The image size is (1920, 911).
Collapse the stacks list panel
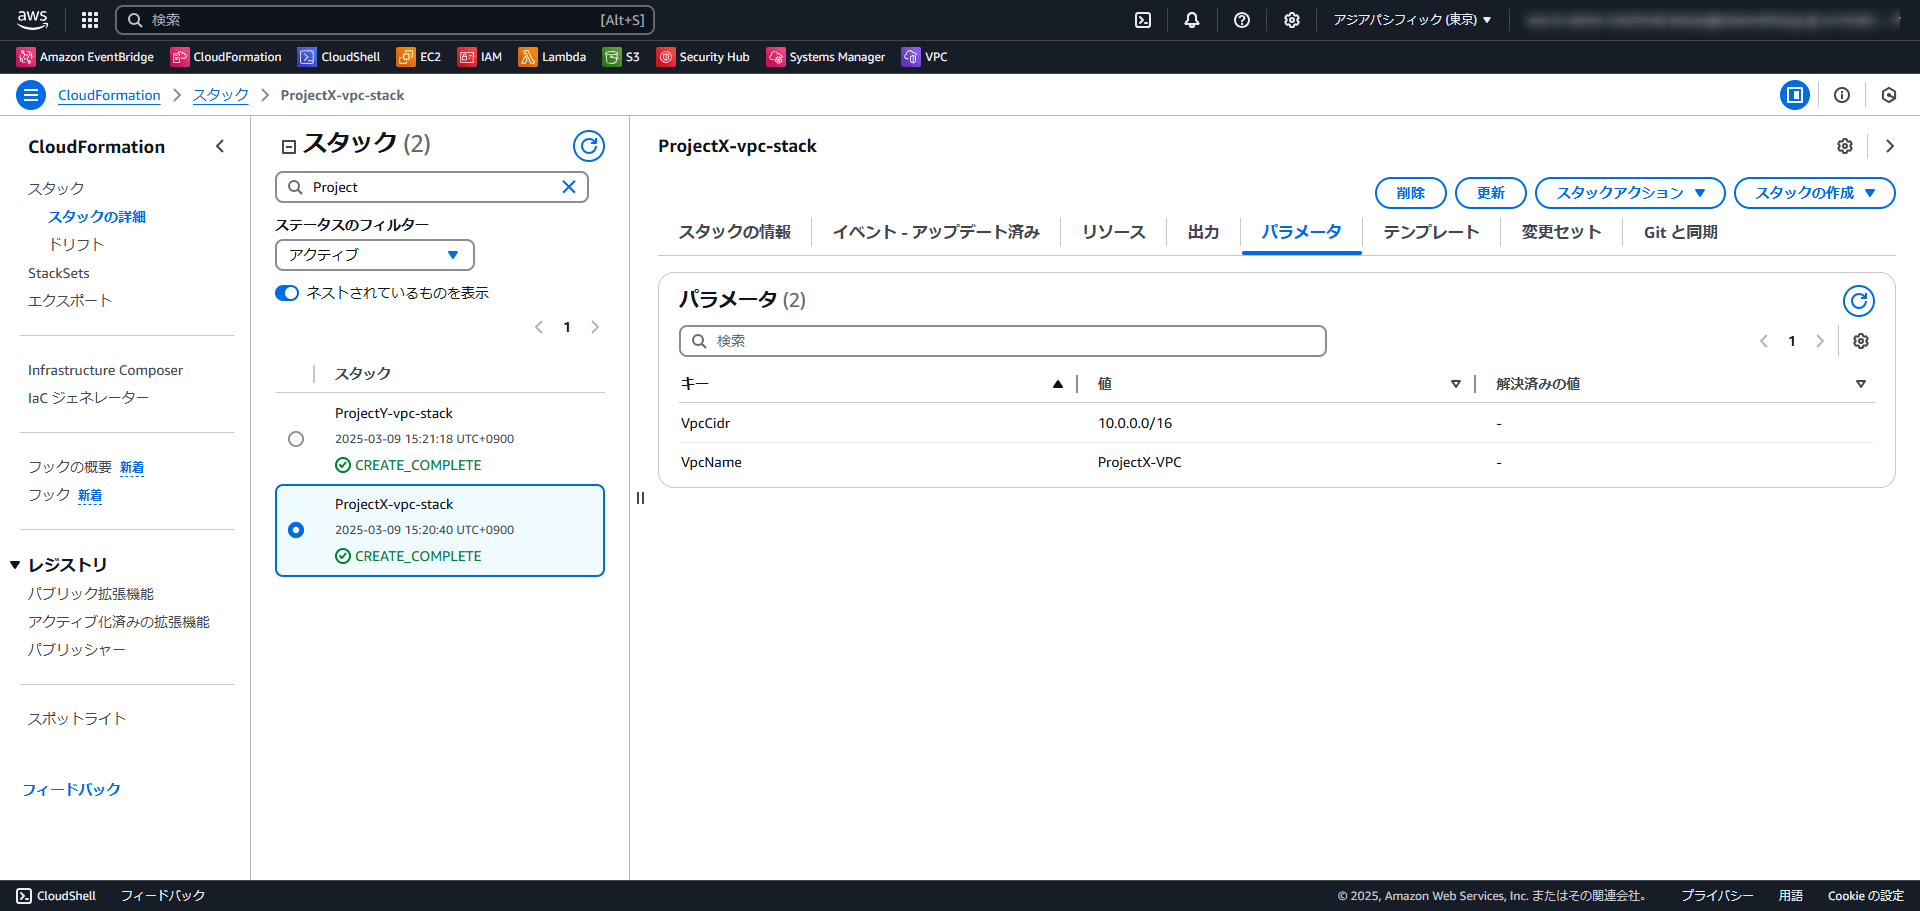click(x=289, y=147)
